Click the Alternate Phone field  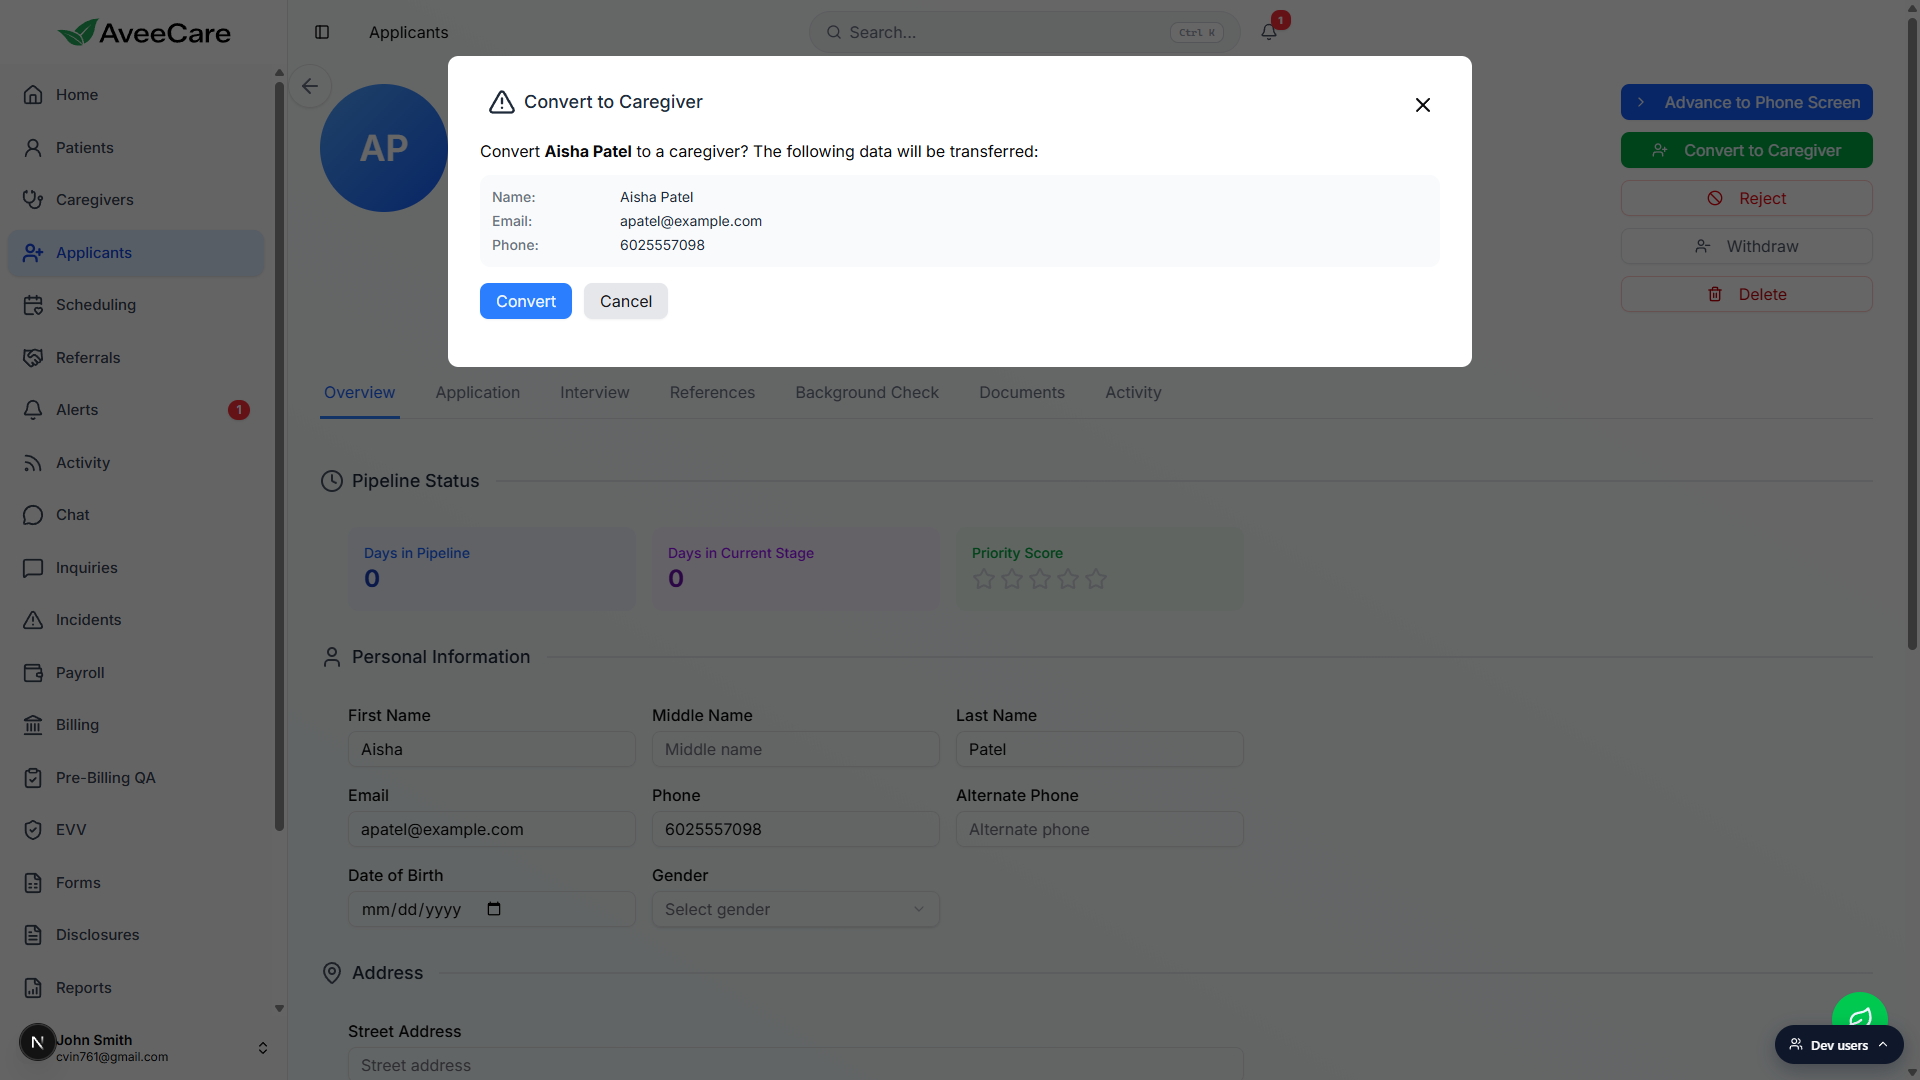pos(1100,829)
